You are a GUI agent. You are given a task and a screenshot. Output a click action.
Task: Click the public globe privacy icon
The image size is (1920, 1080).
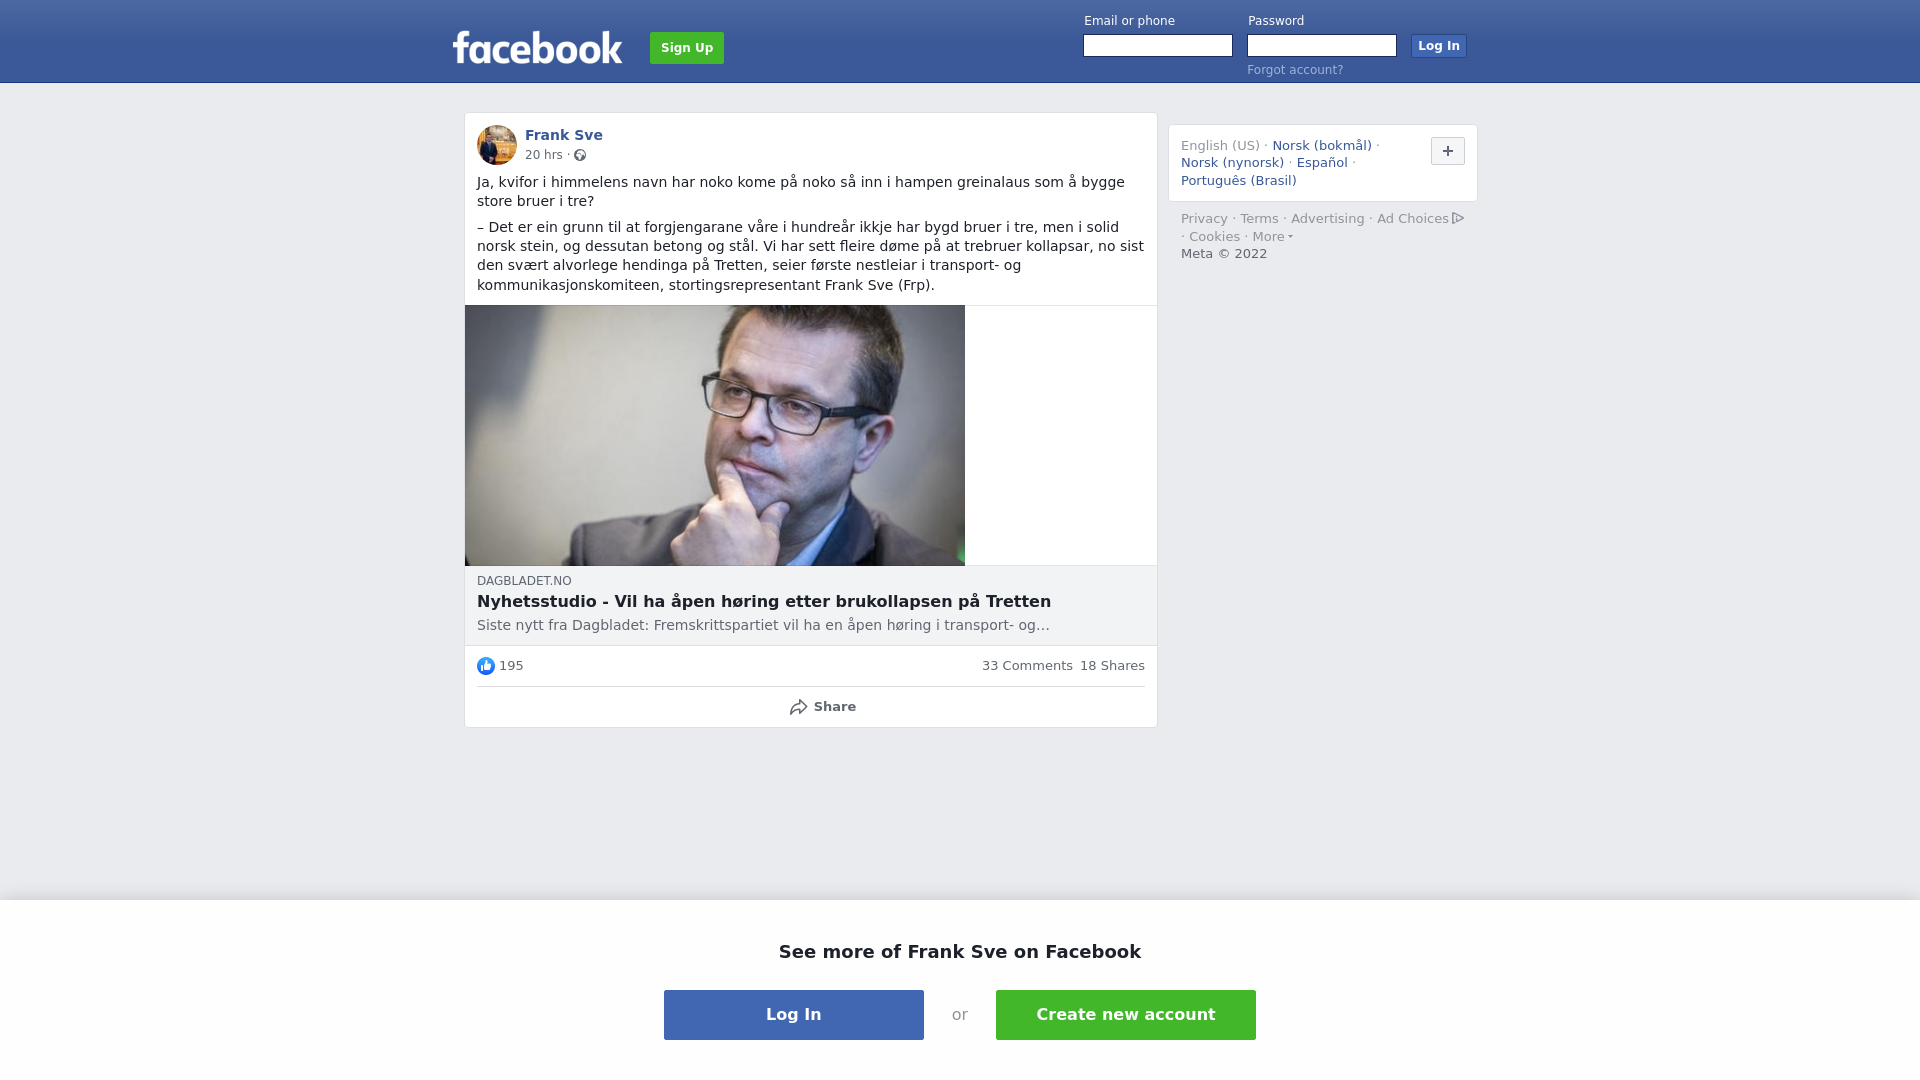[x=580, y=155]
